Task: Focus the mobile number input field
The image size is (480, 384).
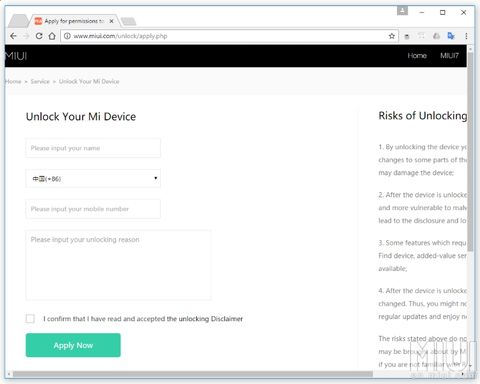Action: [x=93, y=209]
